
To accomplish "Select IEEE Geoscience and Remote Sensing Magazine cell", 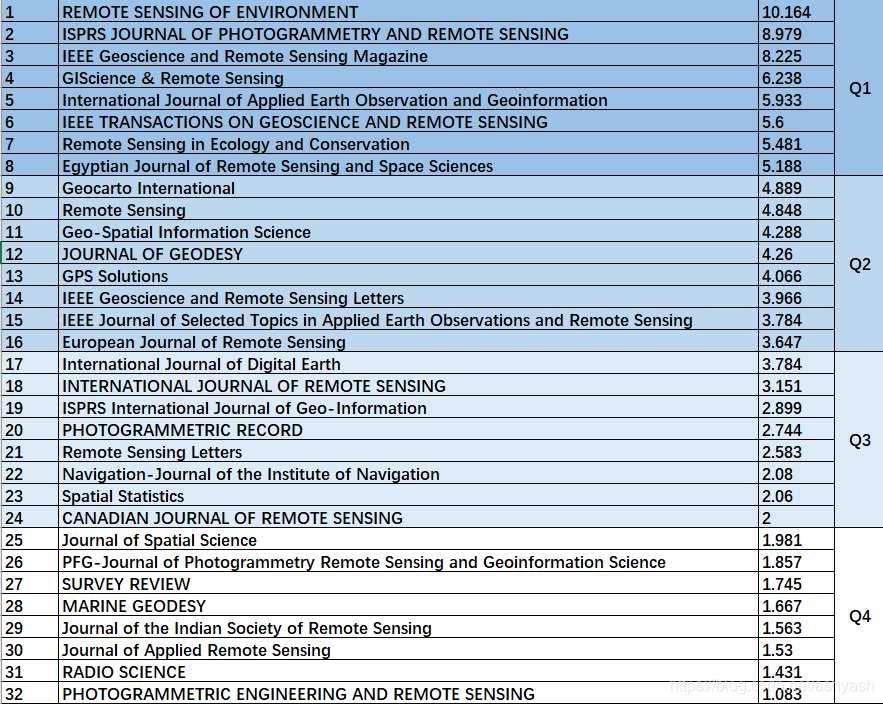I will point(408,56).
